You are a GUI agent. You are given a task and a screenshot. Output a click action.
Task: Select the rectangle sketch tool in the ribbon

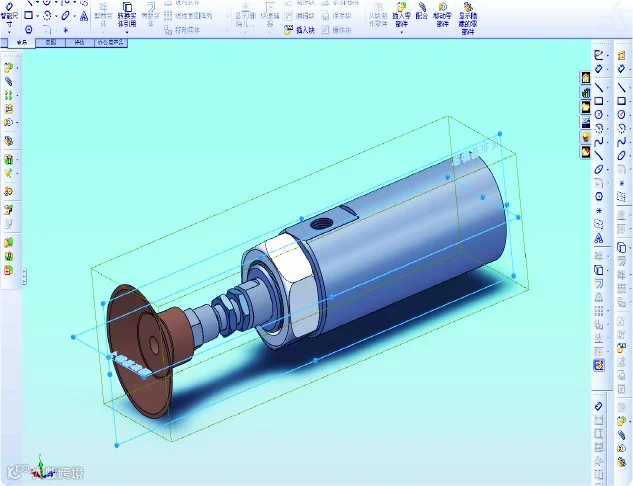tap(28, 16)
